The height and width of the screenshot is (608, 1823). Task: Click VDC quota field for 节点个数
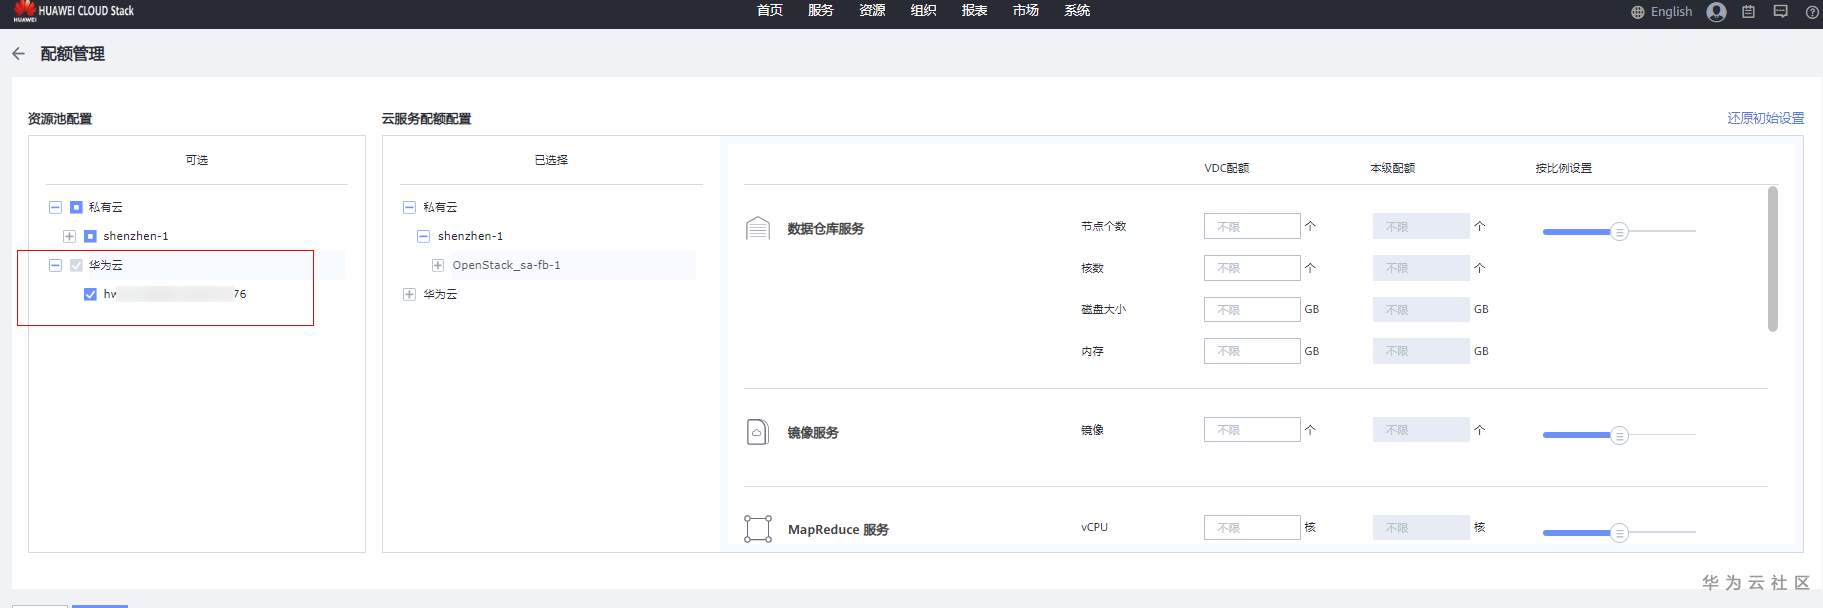pos(1252,226)
